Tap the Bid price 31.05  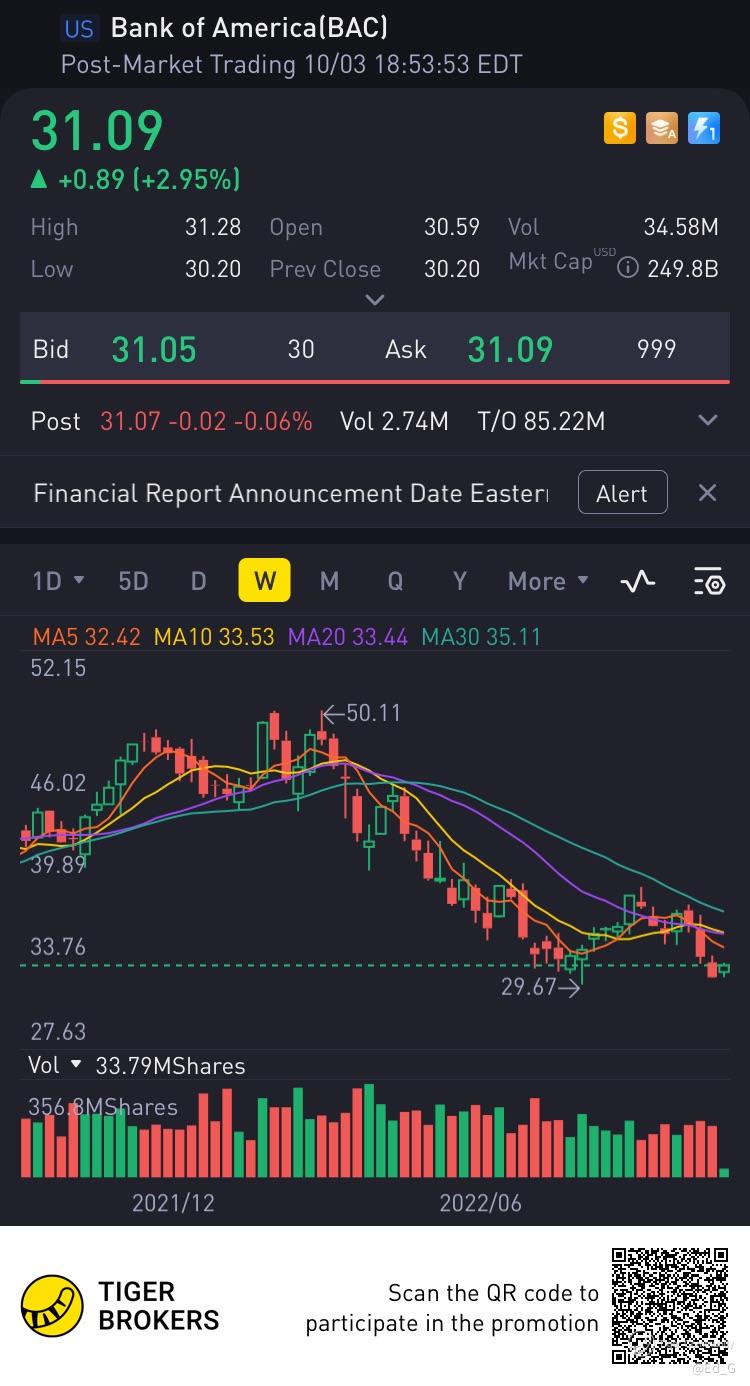tap(154, 349)
